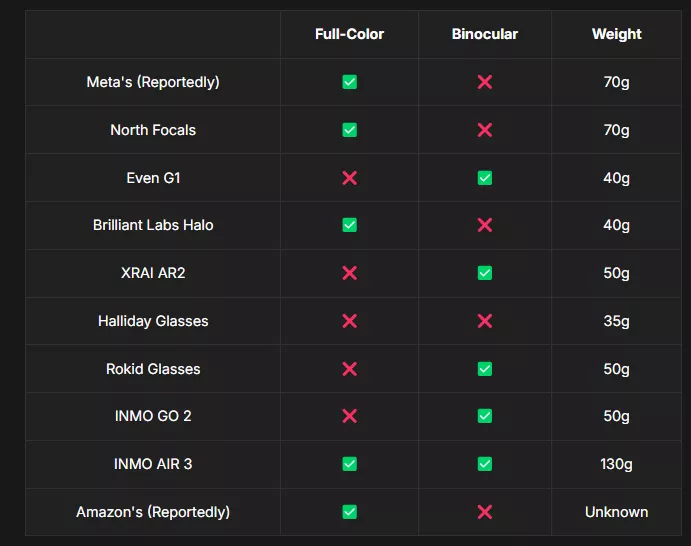691x546 pixels.
Task: Click the Binocular column header
Action: pos(485,34)
